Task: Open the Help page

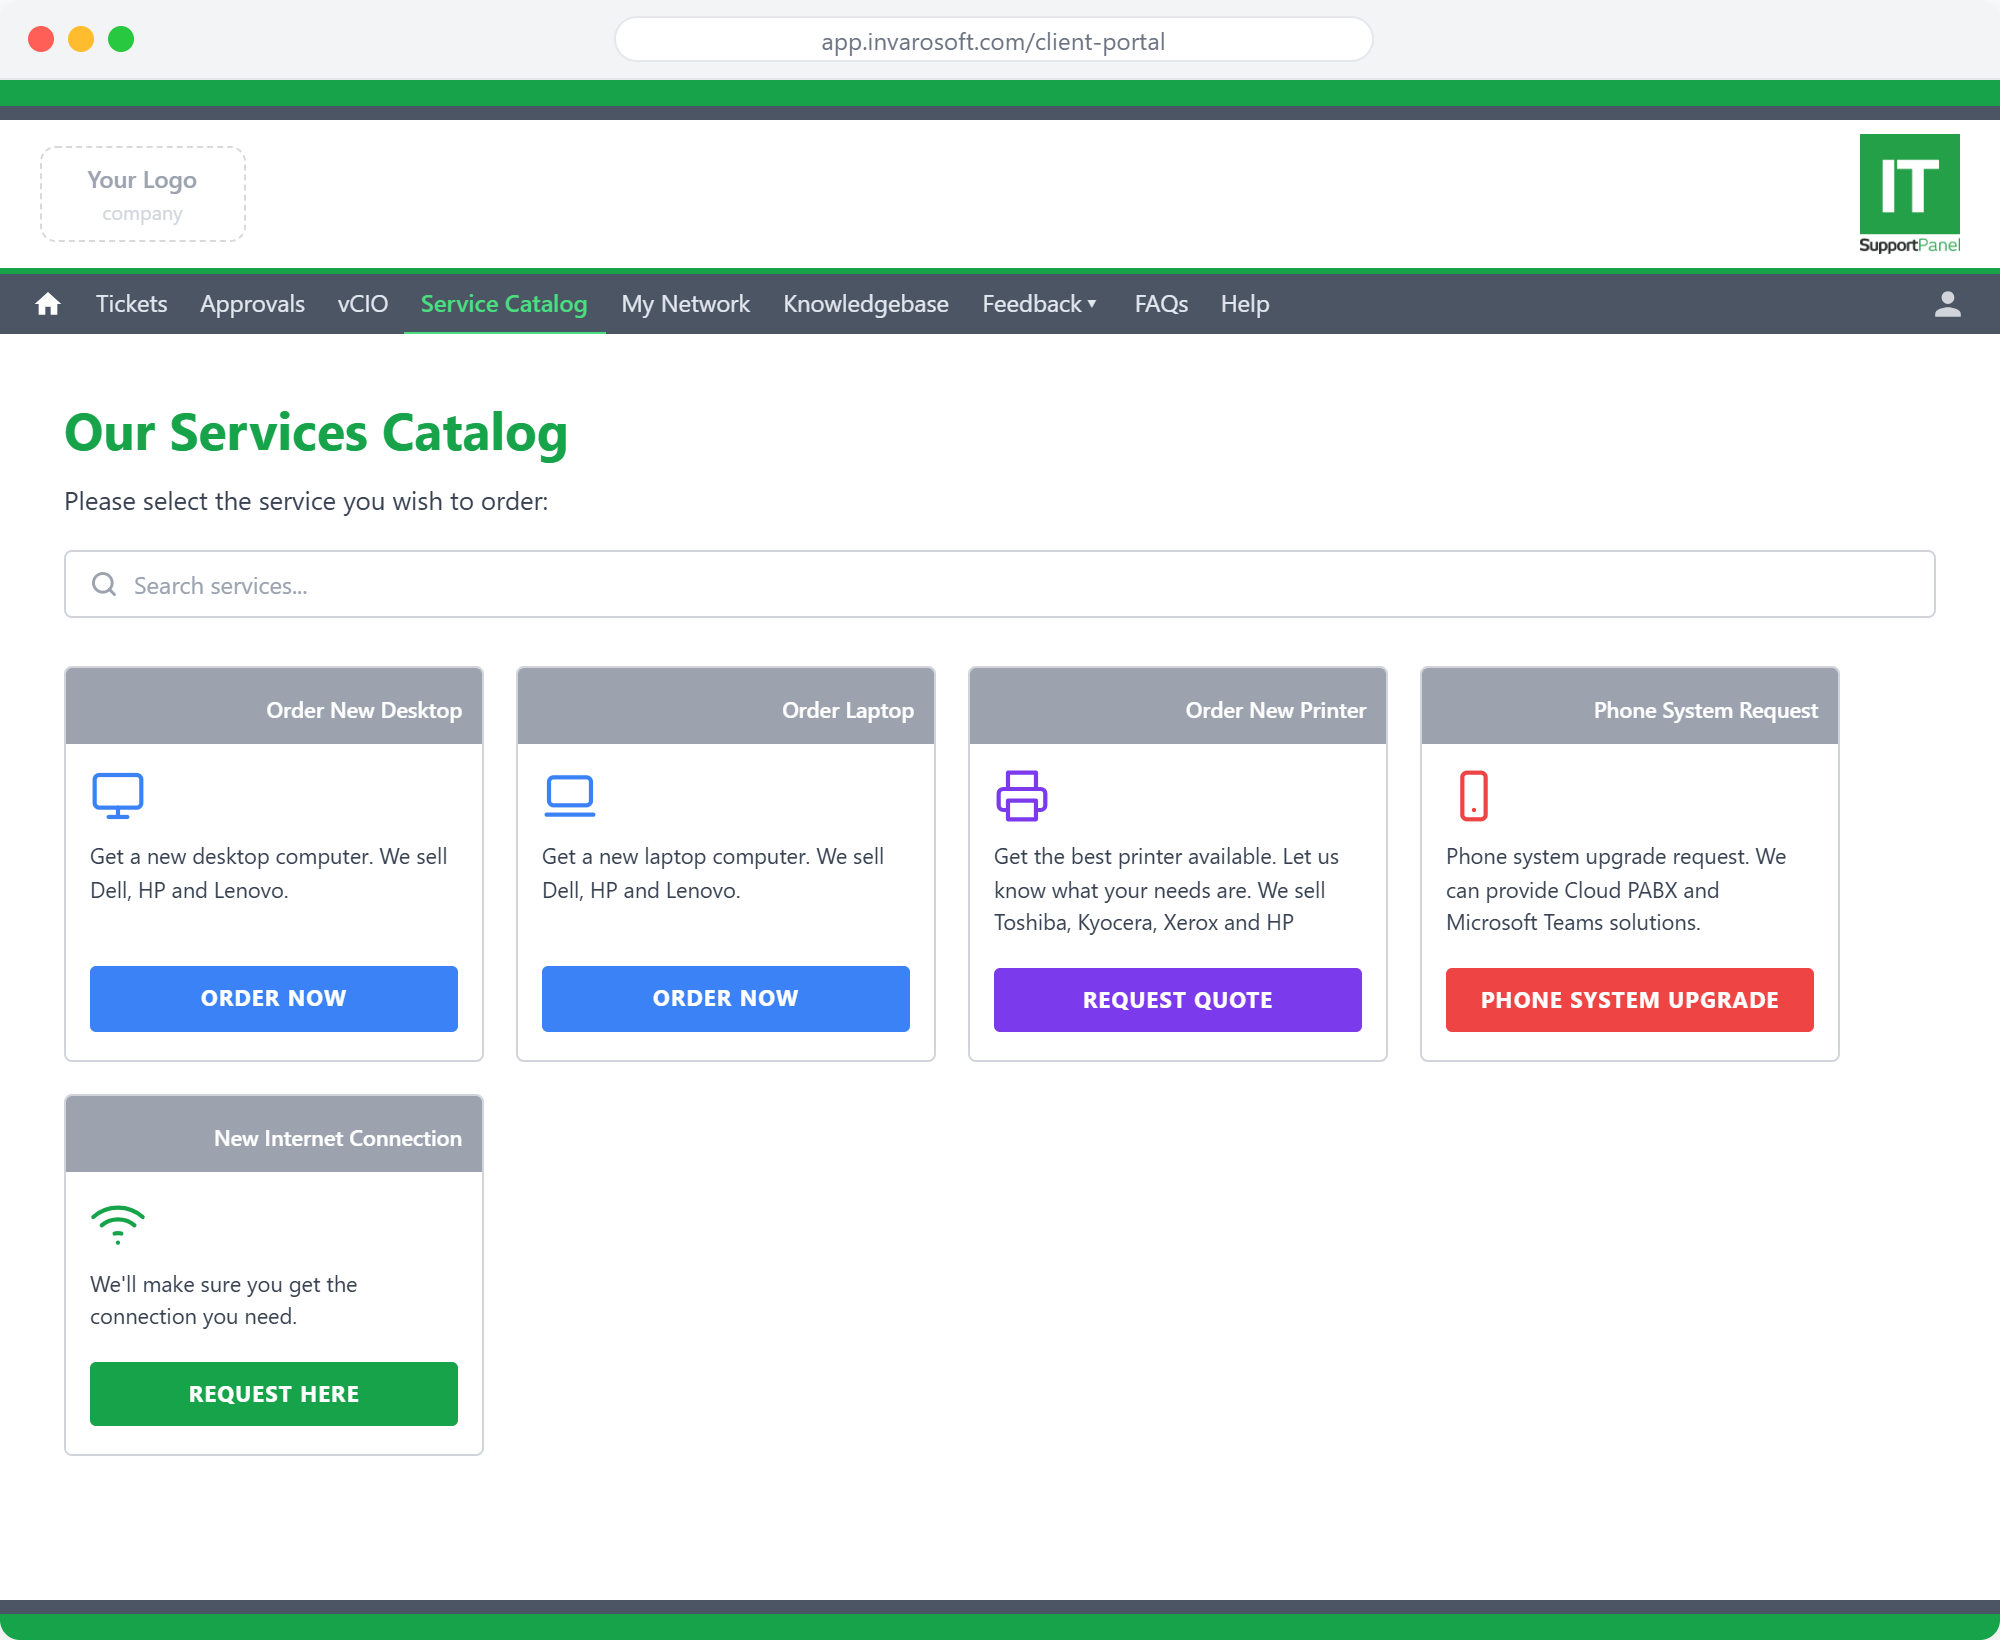Action: click(x=1245, y=304)
